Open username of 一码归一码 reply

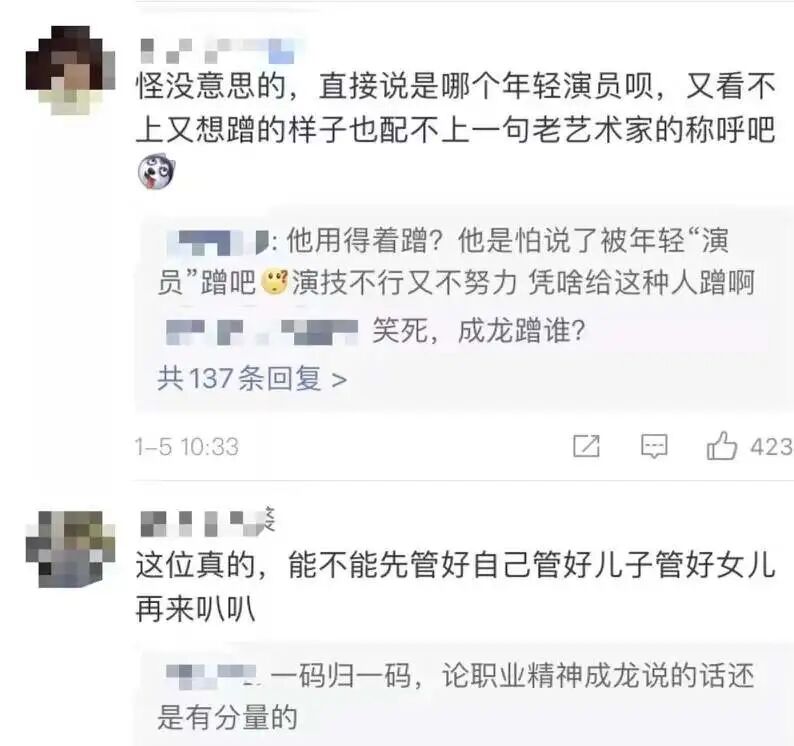click(213, 674)
